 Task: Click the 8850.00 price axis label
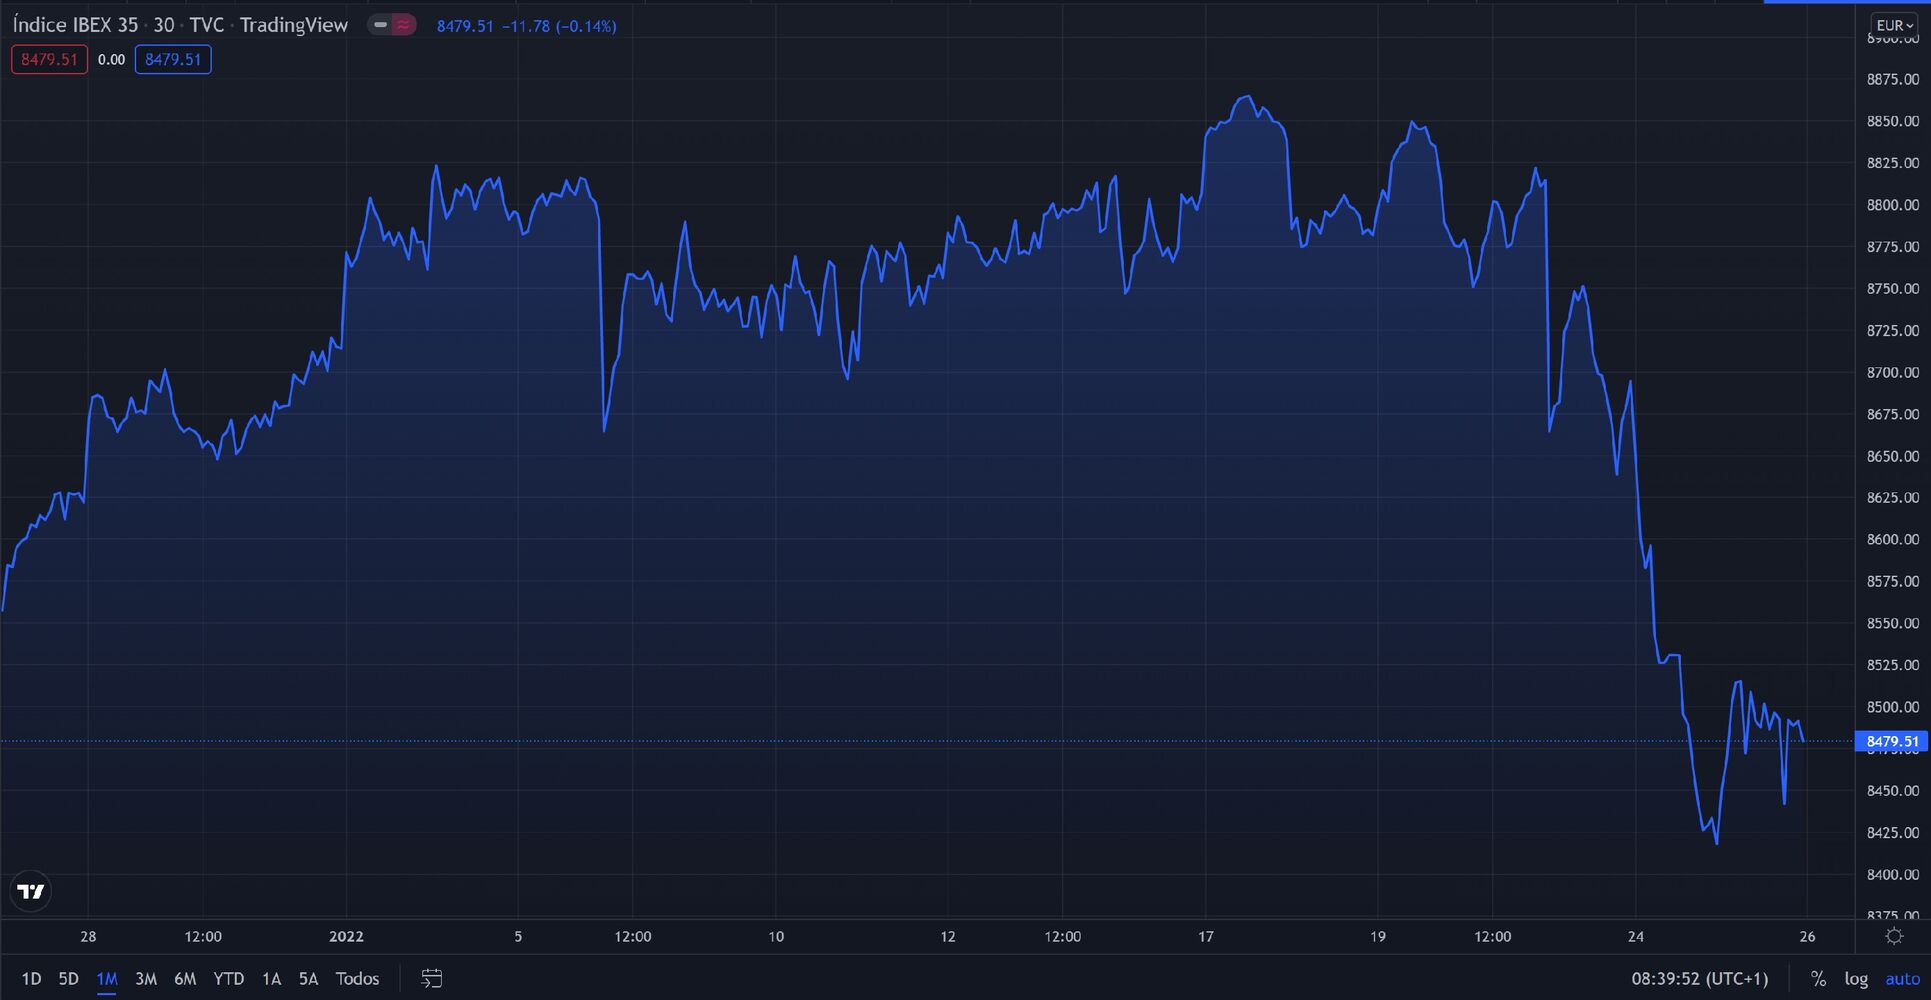(x=1893, y=121)
